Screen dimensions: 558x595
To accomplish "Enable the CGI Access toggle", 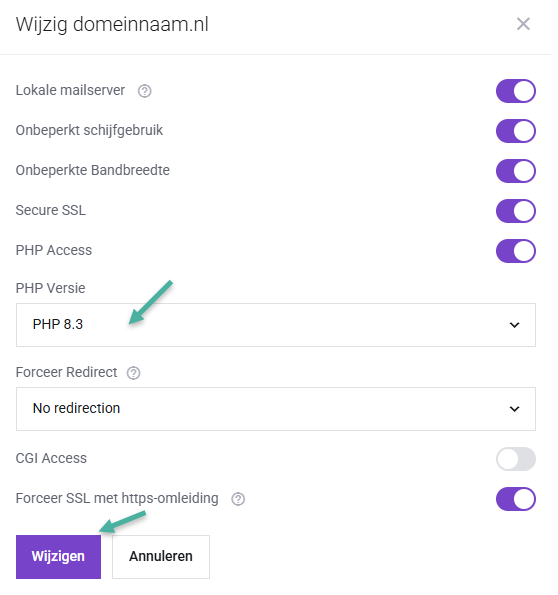I will (x=515, y=459).
